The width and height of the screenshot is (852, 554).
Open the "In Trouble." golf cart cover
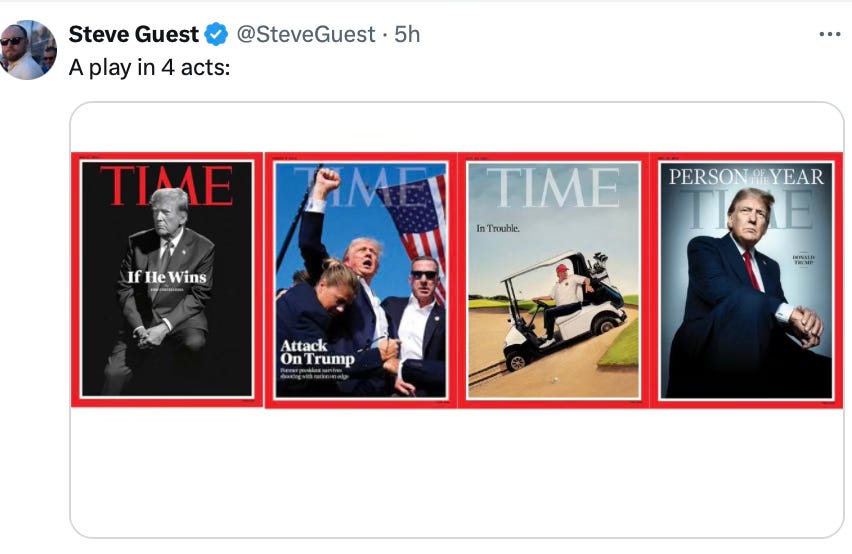click(553, 280)
